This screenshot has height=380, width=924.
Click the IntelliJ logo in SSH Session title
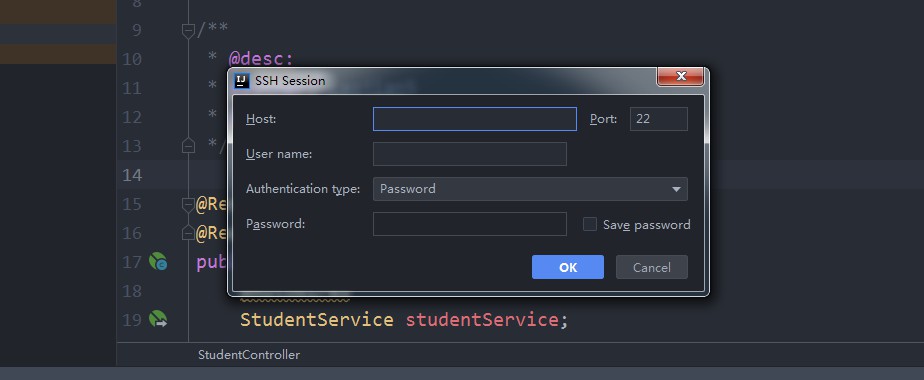click(x=242, y=81)
